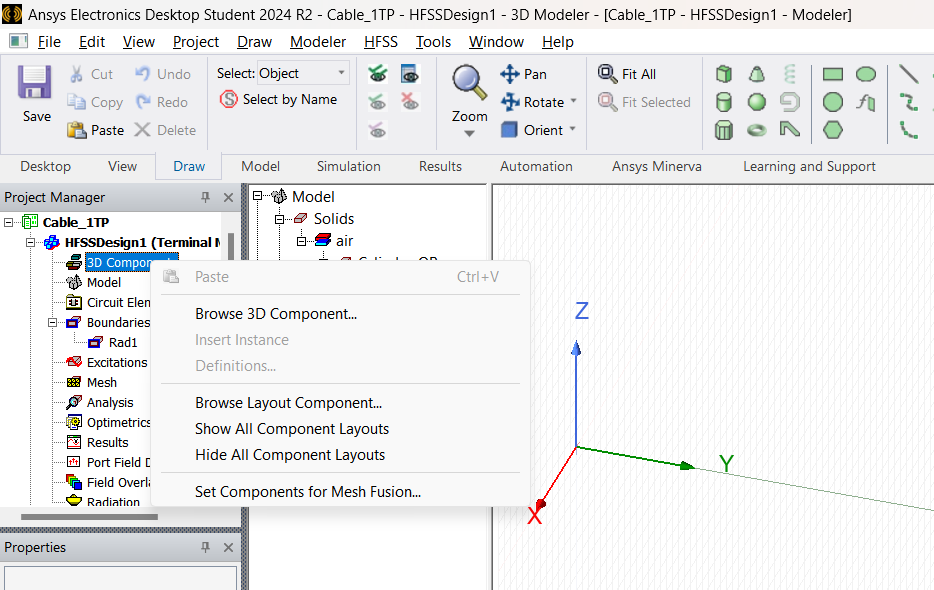Viewport: 934px width, 590px height.
Task: Collapse the HFSSDesign1 design node
Action: (30, 243)
